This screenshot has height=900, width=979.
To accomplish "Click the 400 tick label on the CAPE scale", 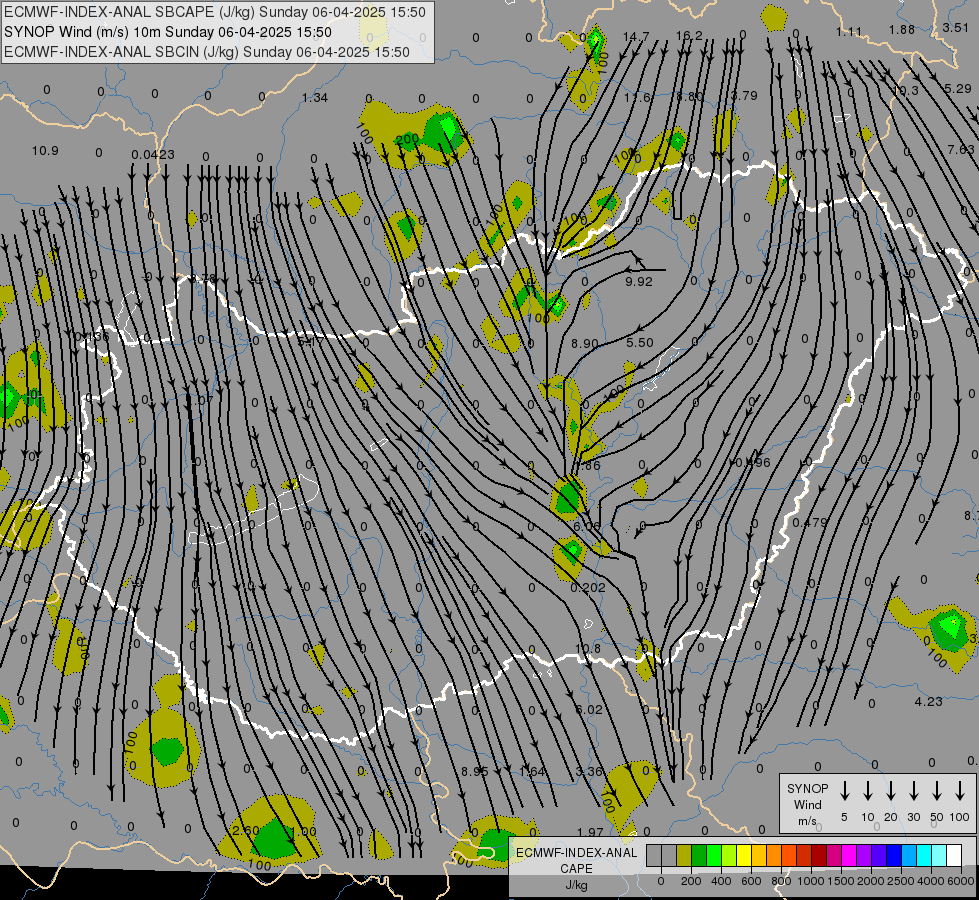I will [721, 881].
